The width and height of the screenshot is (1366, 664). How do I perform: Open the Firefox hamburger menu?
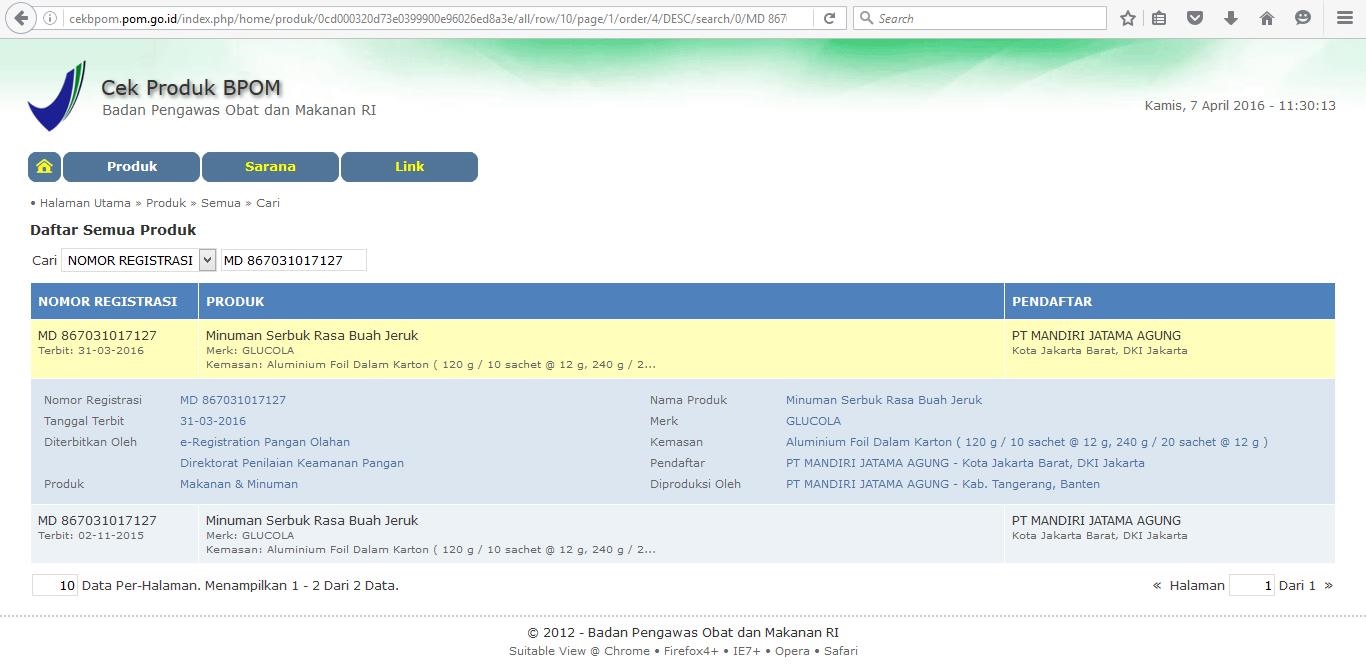[x=1345, y=18]
